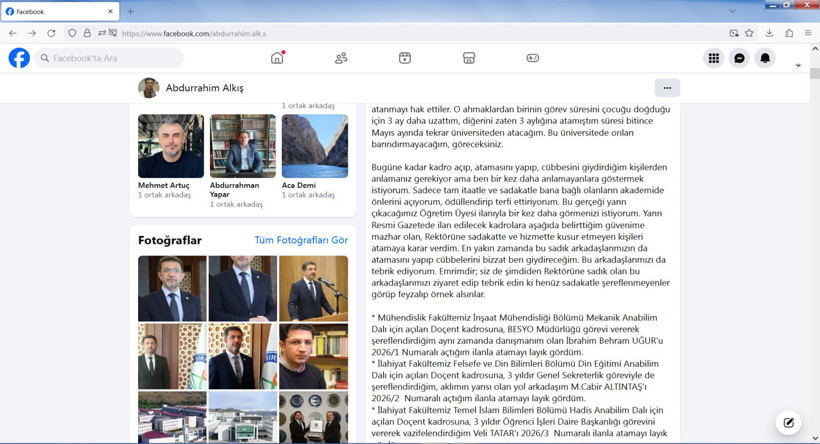Viewport: 820px width, 444px height.
Task: Reload the page with refresh icon
Action: [x=51, y=33]
